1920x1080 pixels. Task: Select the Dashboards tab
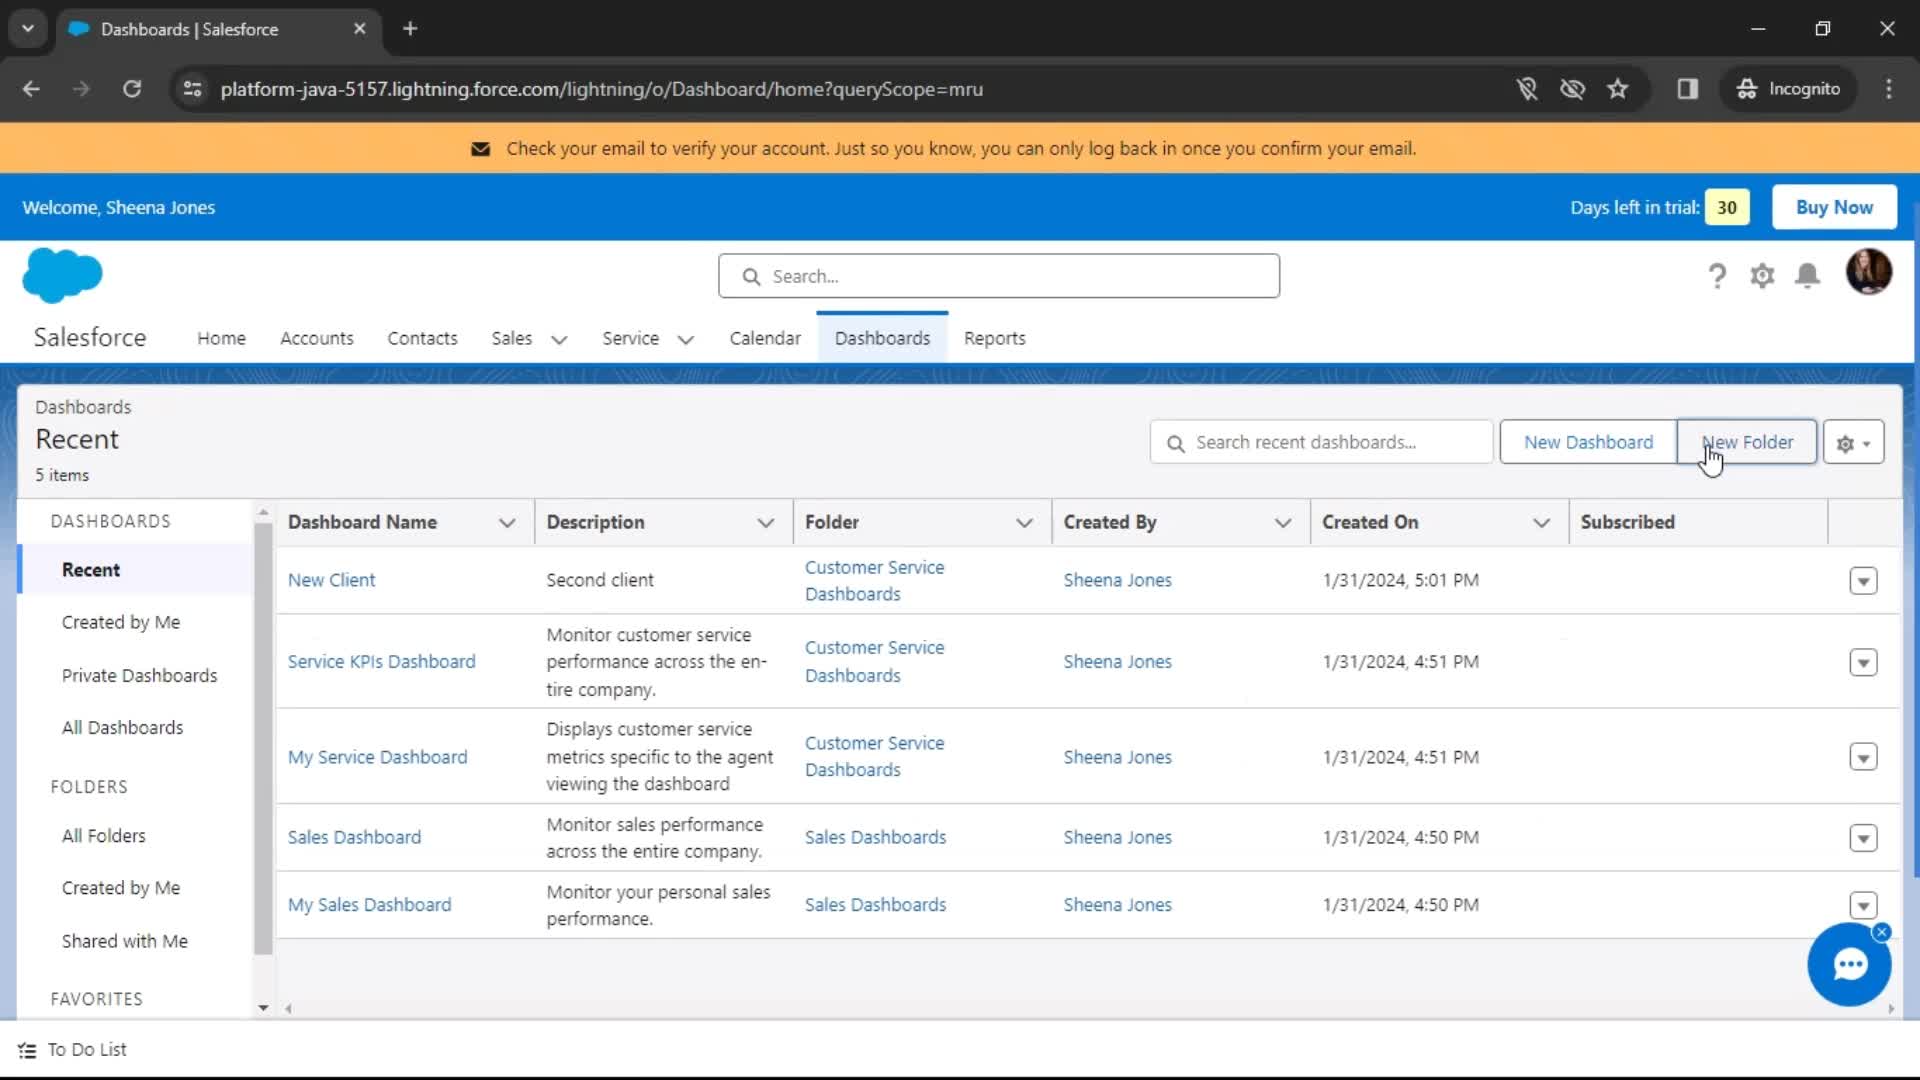(882, 338)
